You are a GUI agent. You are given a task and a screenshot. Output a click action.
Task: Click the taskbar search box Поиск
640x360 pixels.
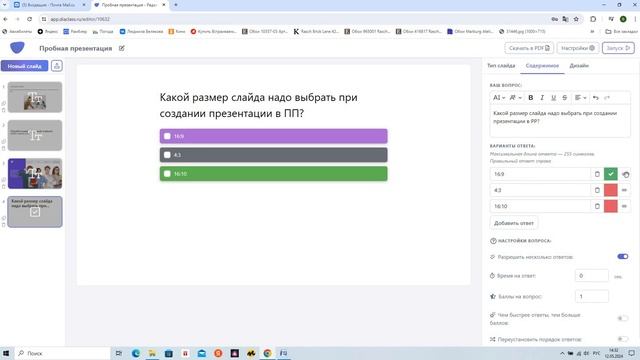coord(63,353)
